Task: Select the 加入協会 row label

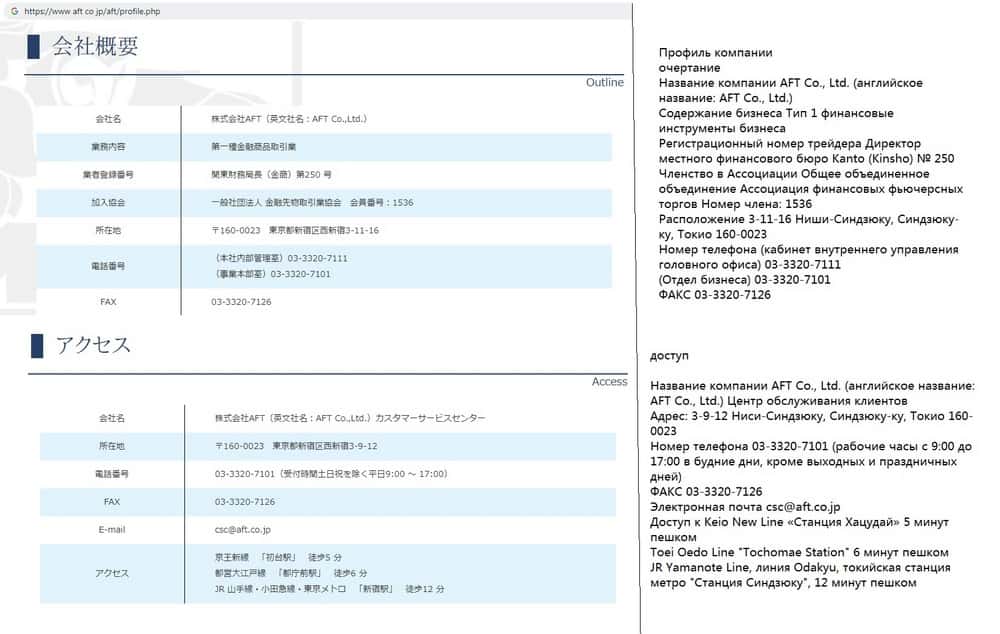Action: (108, 202)
